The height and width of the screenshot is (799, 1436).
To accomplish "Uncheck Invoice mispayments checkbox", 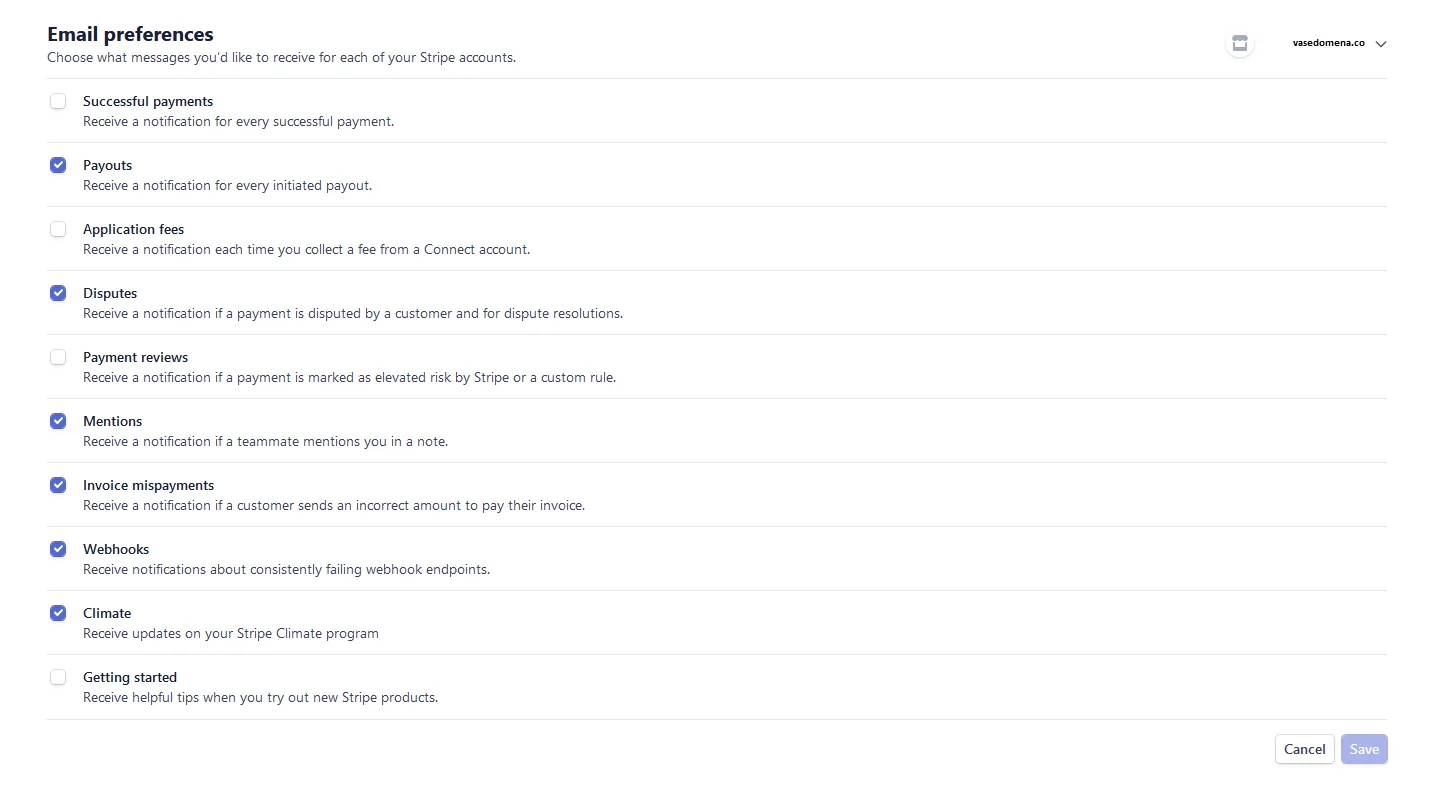I will (58, 485).
